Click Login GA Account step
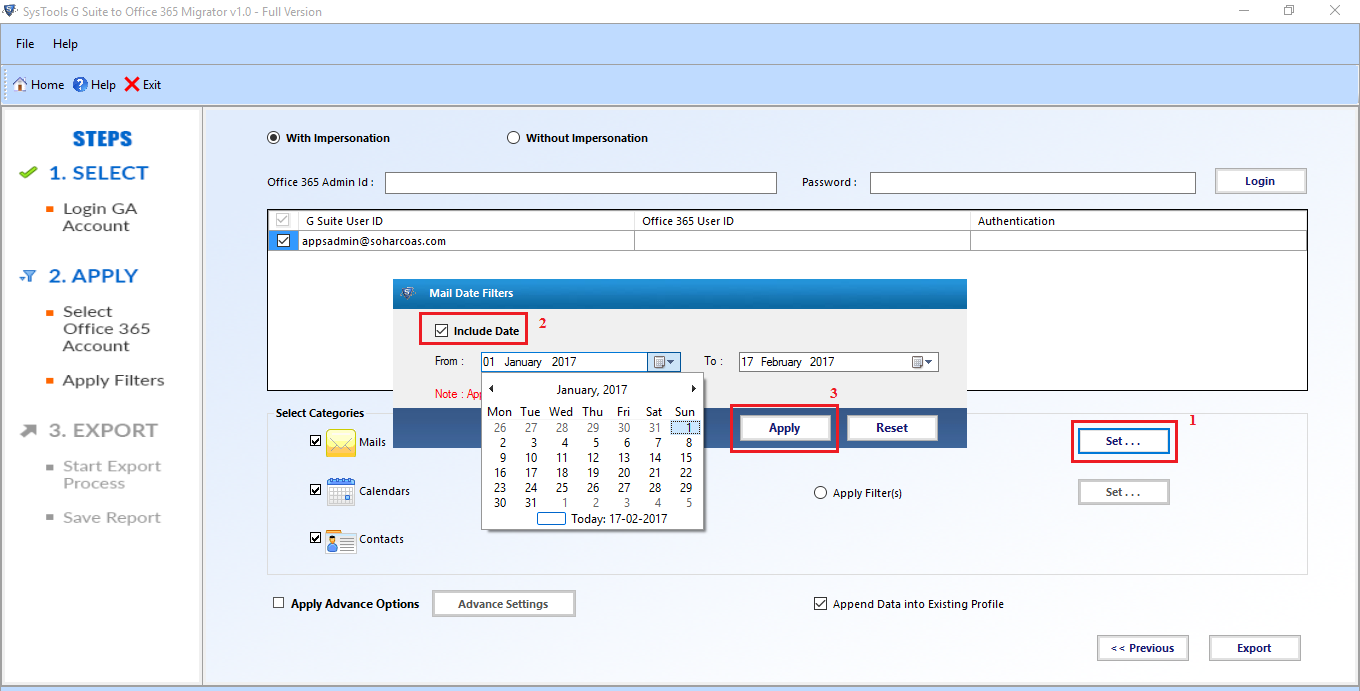1360x691 pixels. [x=99, y=217]
